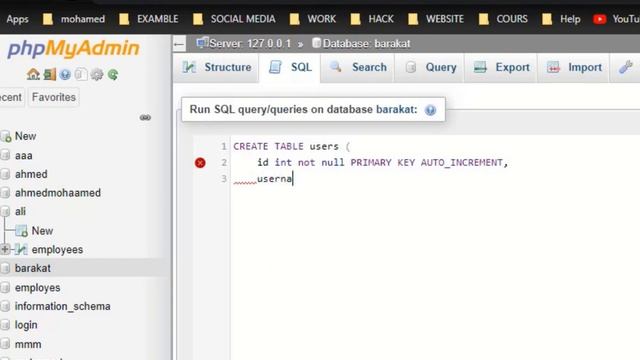Open the Search tab

[x=358, y=67]
